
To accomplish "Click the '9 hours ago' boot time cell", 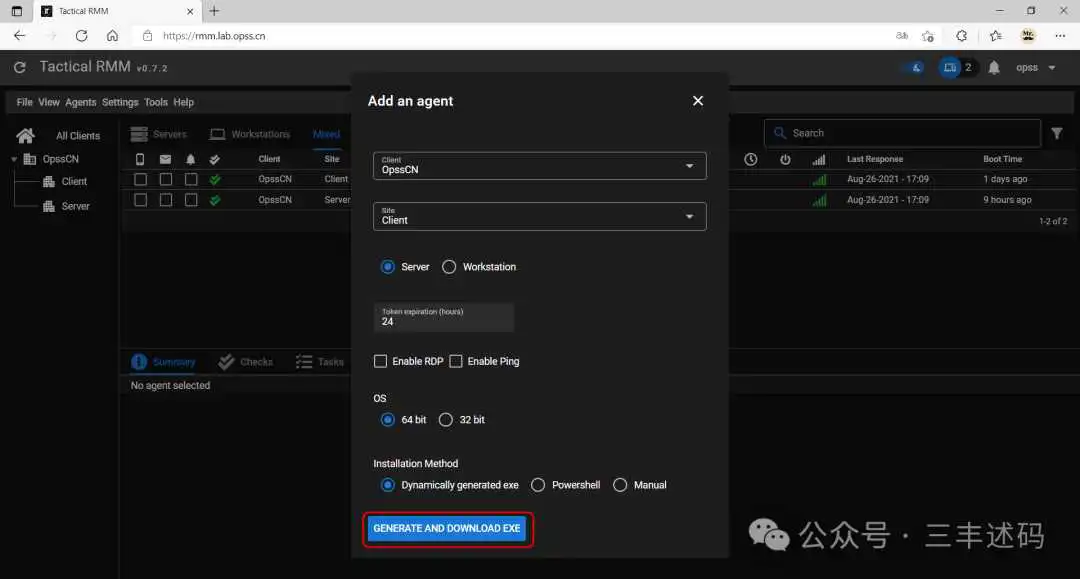I will point(1007,200).
